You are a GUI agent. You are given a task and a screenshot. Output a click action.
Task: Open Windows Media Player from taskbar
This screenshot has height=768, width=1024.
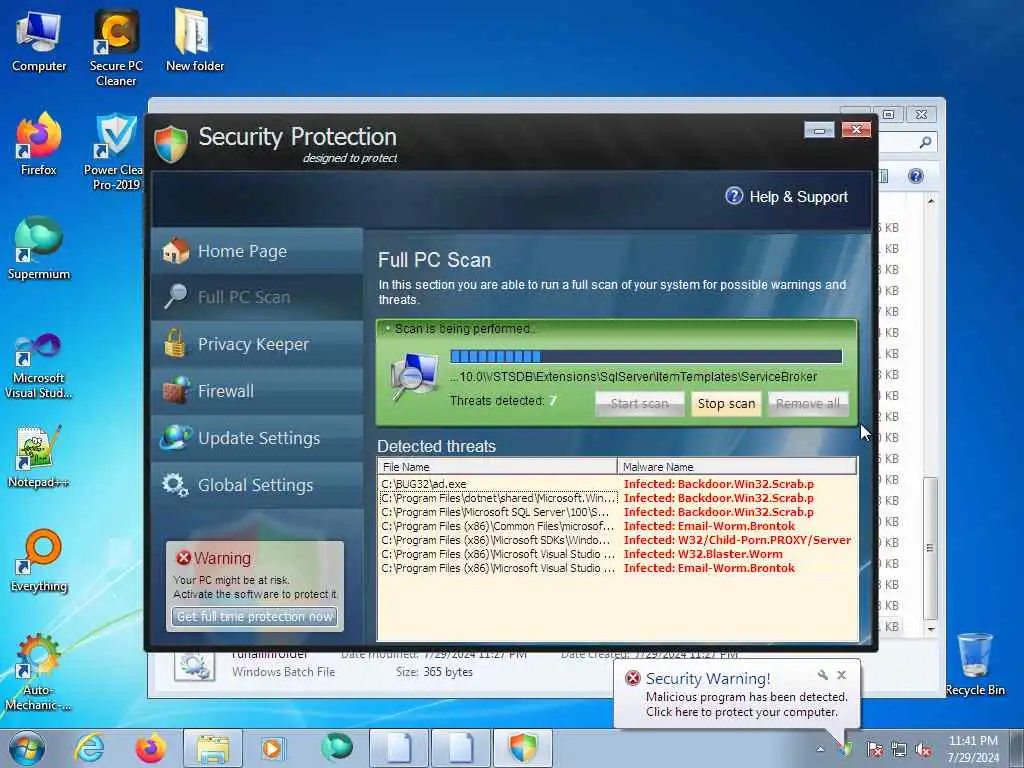(272, 748)
